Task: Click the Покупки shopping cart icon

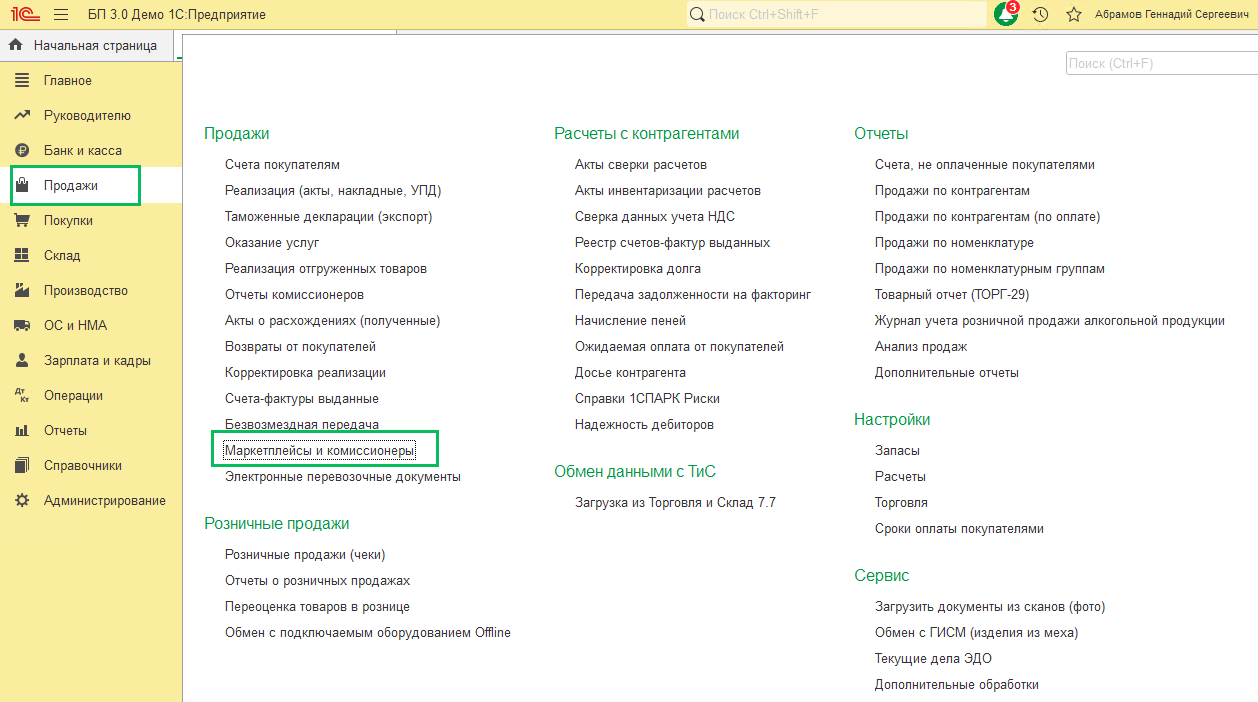Action: pyautogui.click(x=22, y=221)
